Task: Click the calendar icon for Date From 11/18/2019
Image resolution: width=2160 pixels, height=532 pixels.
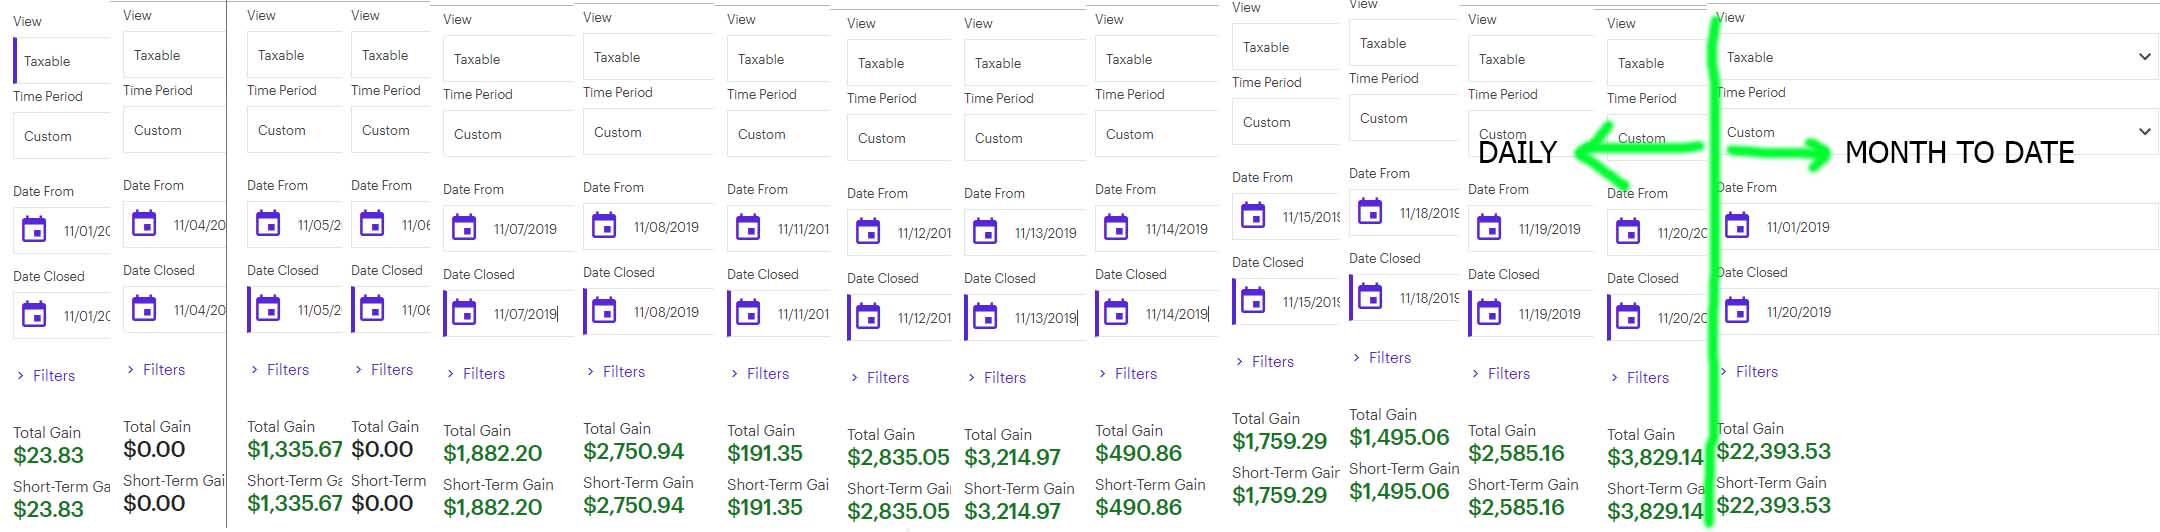Action: 1371,212
